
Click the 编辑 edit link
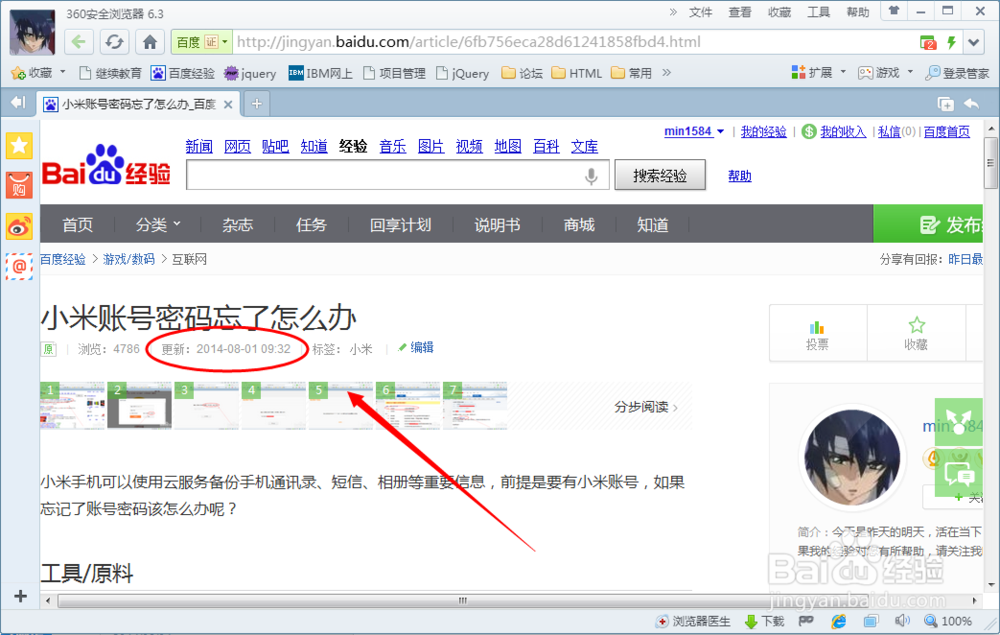416,347
